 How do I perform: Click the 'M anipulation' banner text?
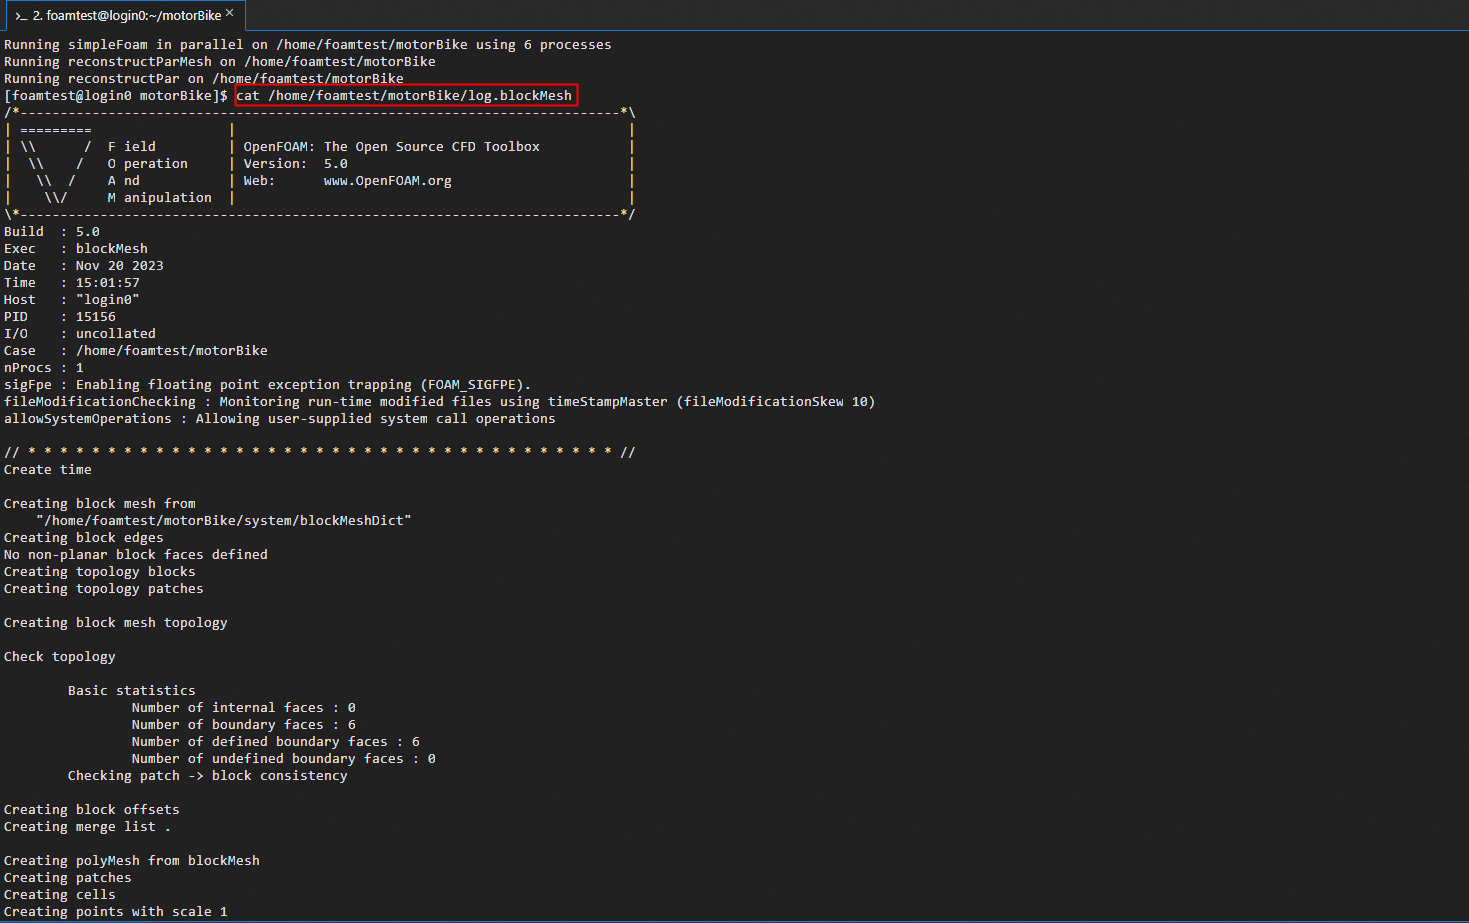pyautogui.click(x=160, y=198)
